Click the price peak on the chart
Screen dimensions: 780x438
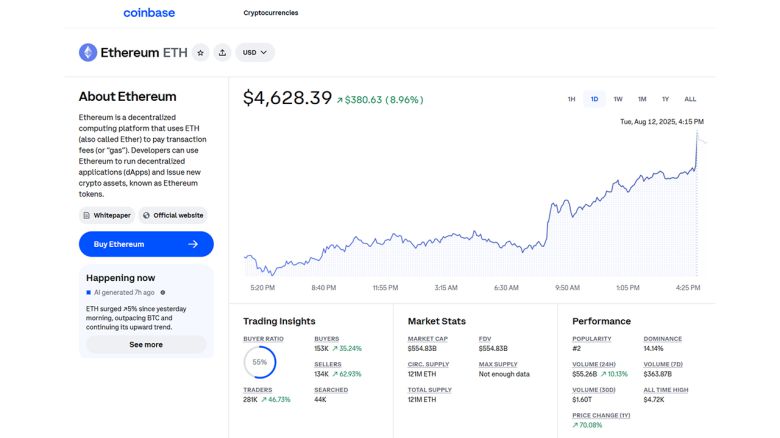click(x=697, y=134)
